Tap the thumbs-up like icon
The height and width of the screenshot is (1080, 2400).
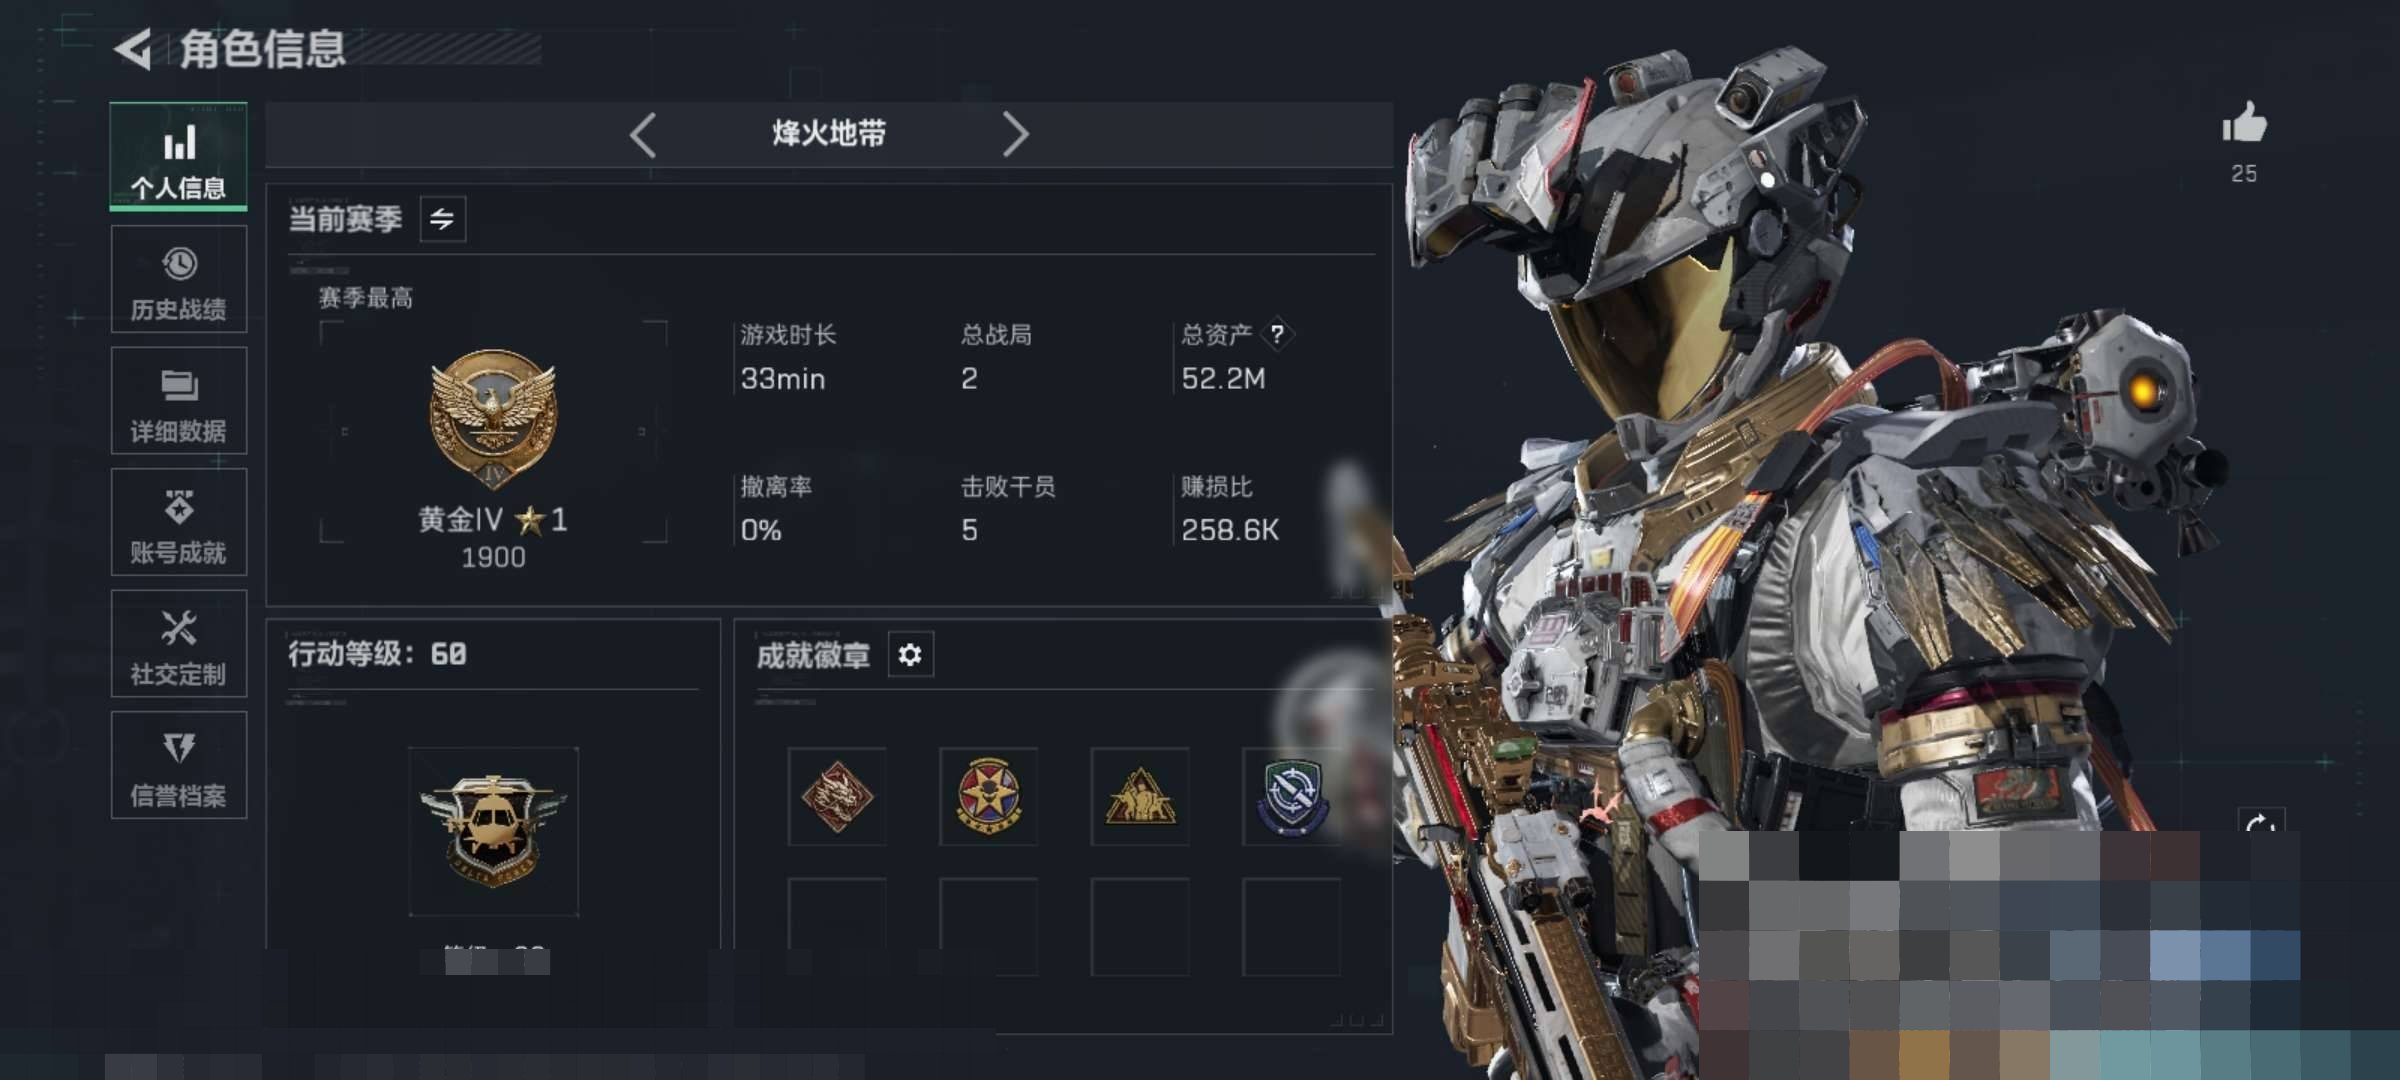click(x=2244, y=122)
